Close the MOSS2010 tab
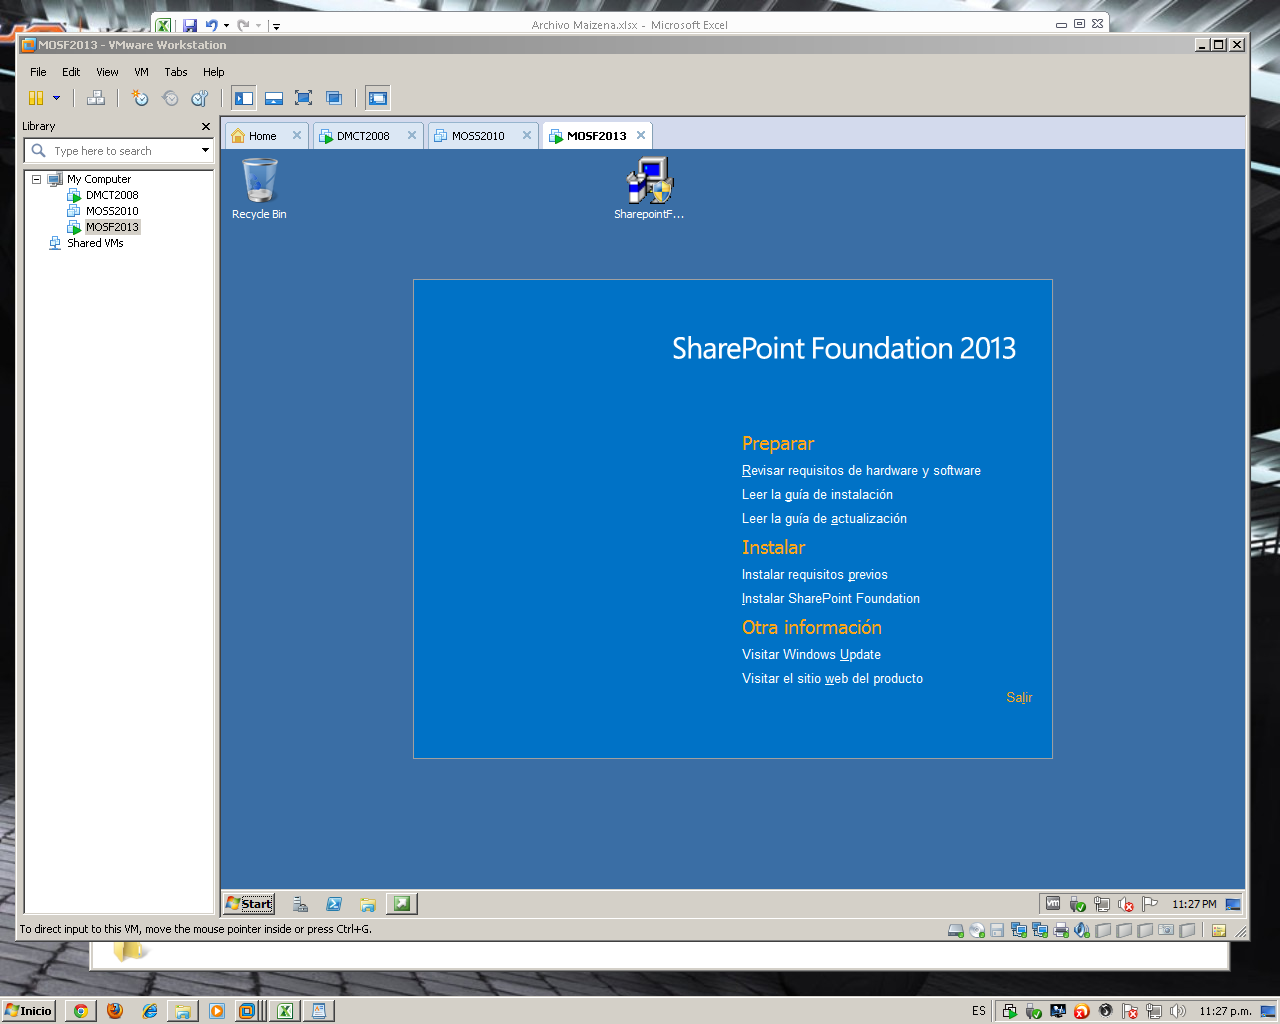This screenshot has height=1024, width=1280. [527, 135]
